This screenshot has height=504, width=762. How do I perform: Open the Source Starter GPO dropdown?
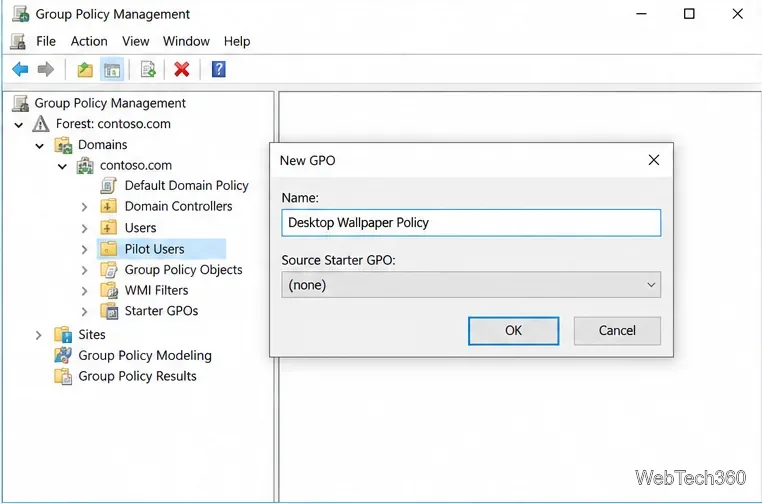tap(471, 285)
